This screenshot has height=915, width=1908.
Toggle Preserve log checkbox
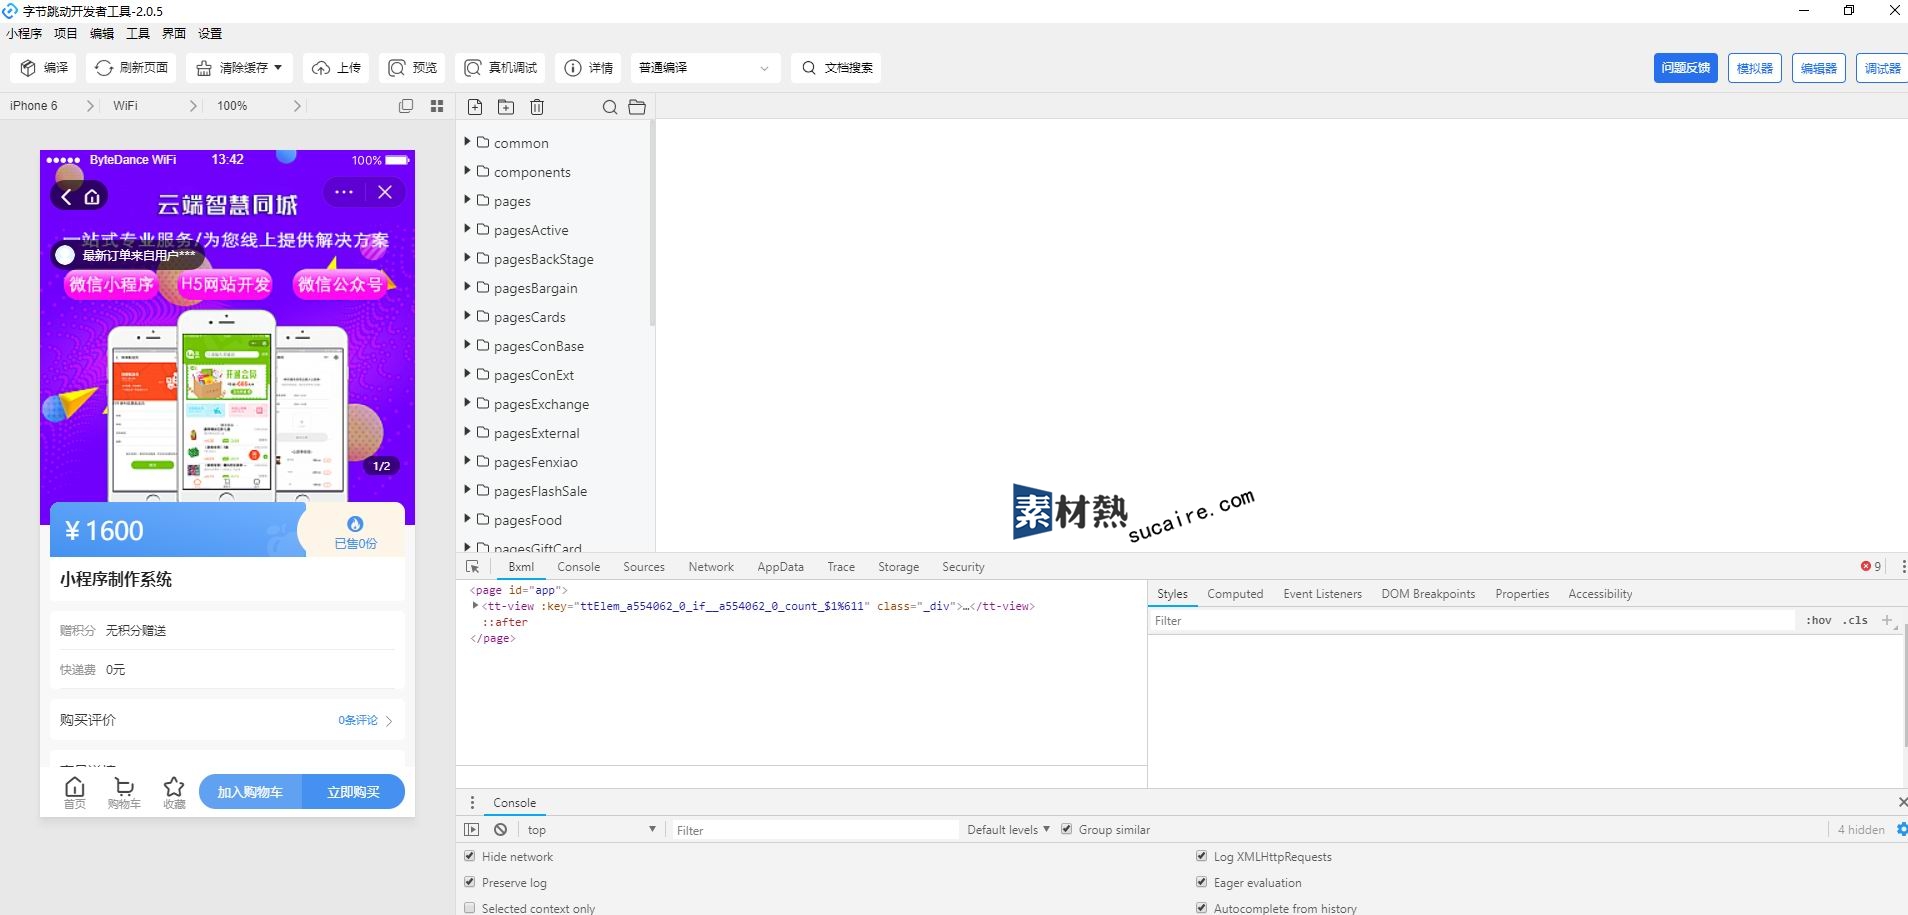coord(470,882)
